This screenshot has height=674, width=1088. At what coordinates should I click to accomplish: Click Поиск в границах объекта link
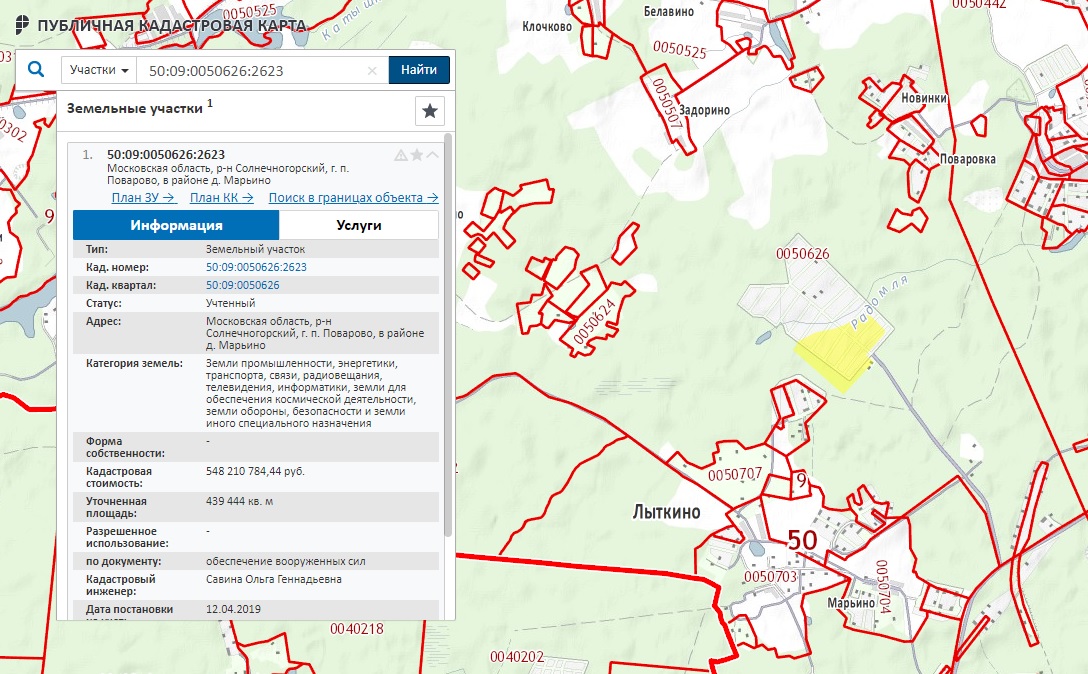pyautogui.click(x=353, y=198)
